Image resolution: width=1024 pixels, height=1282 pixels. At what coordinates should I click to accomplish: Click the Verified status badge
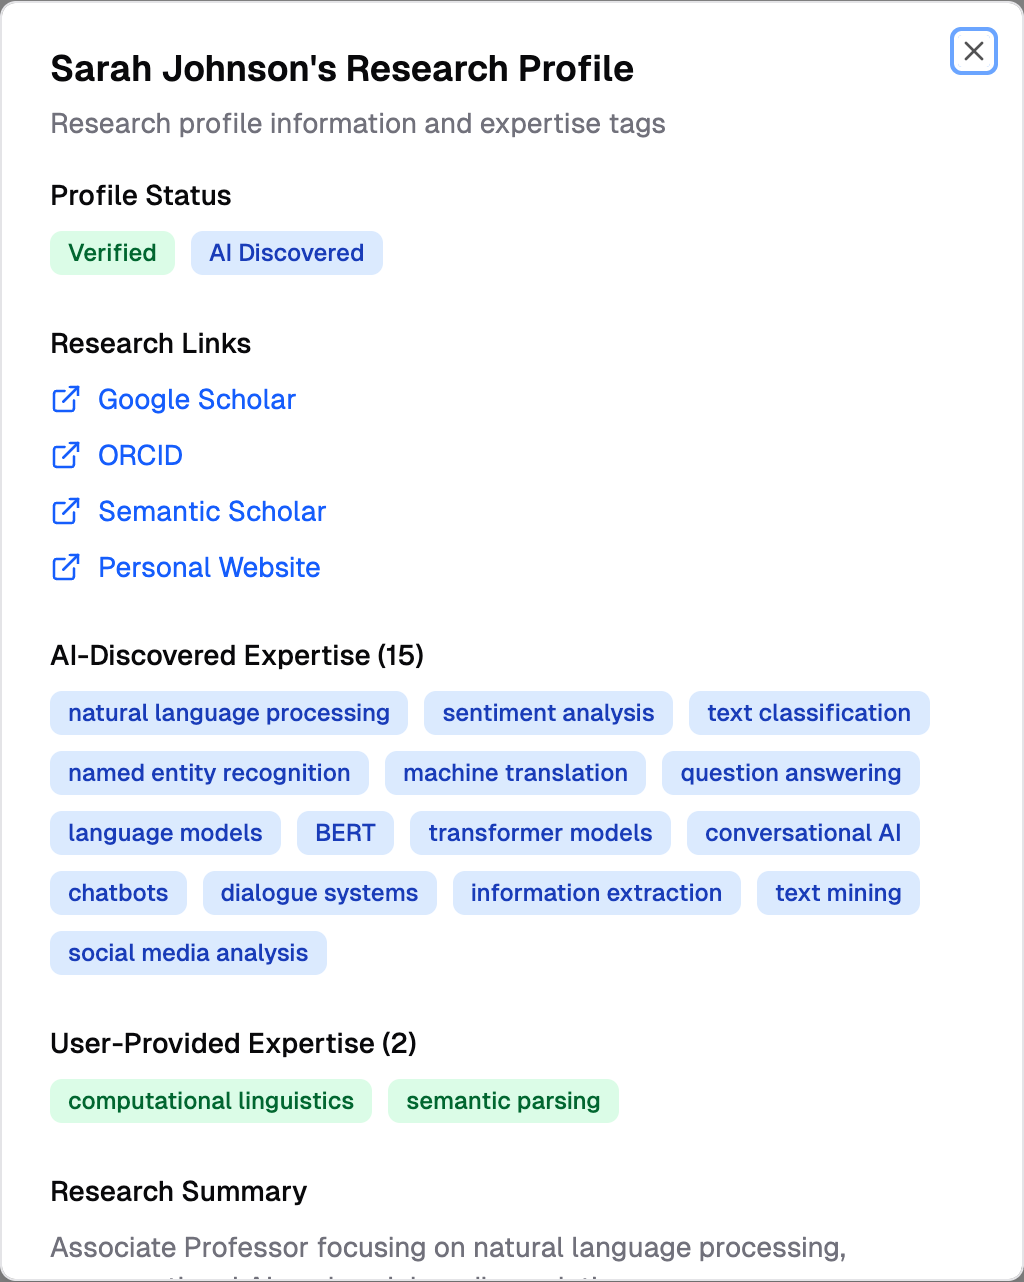click(x=112, y=253)
